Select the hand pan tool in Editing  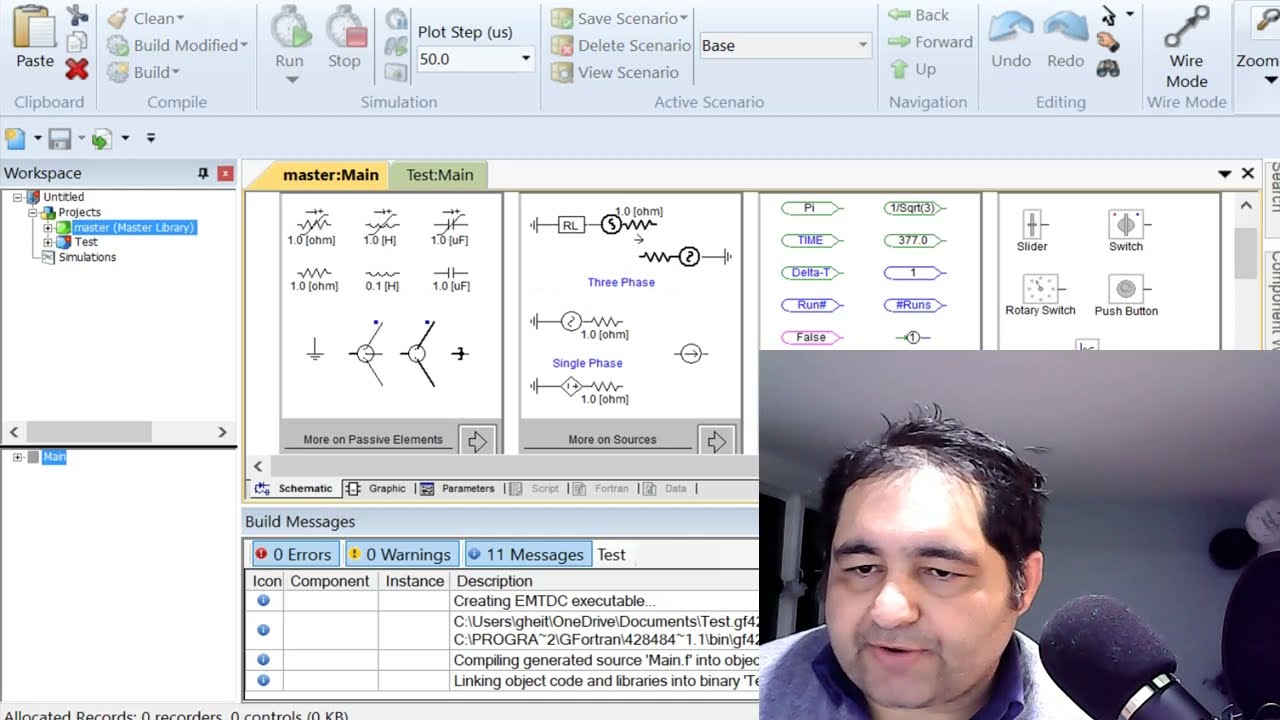pos(1108,42)
